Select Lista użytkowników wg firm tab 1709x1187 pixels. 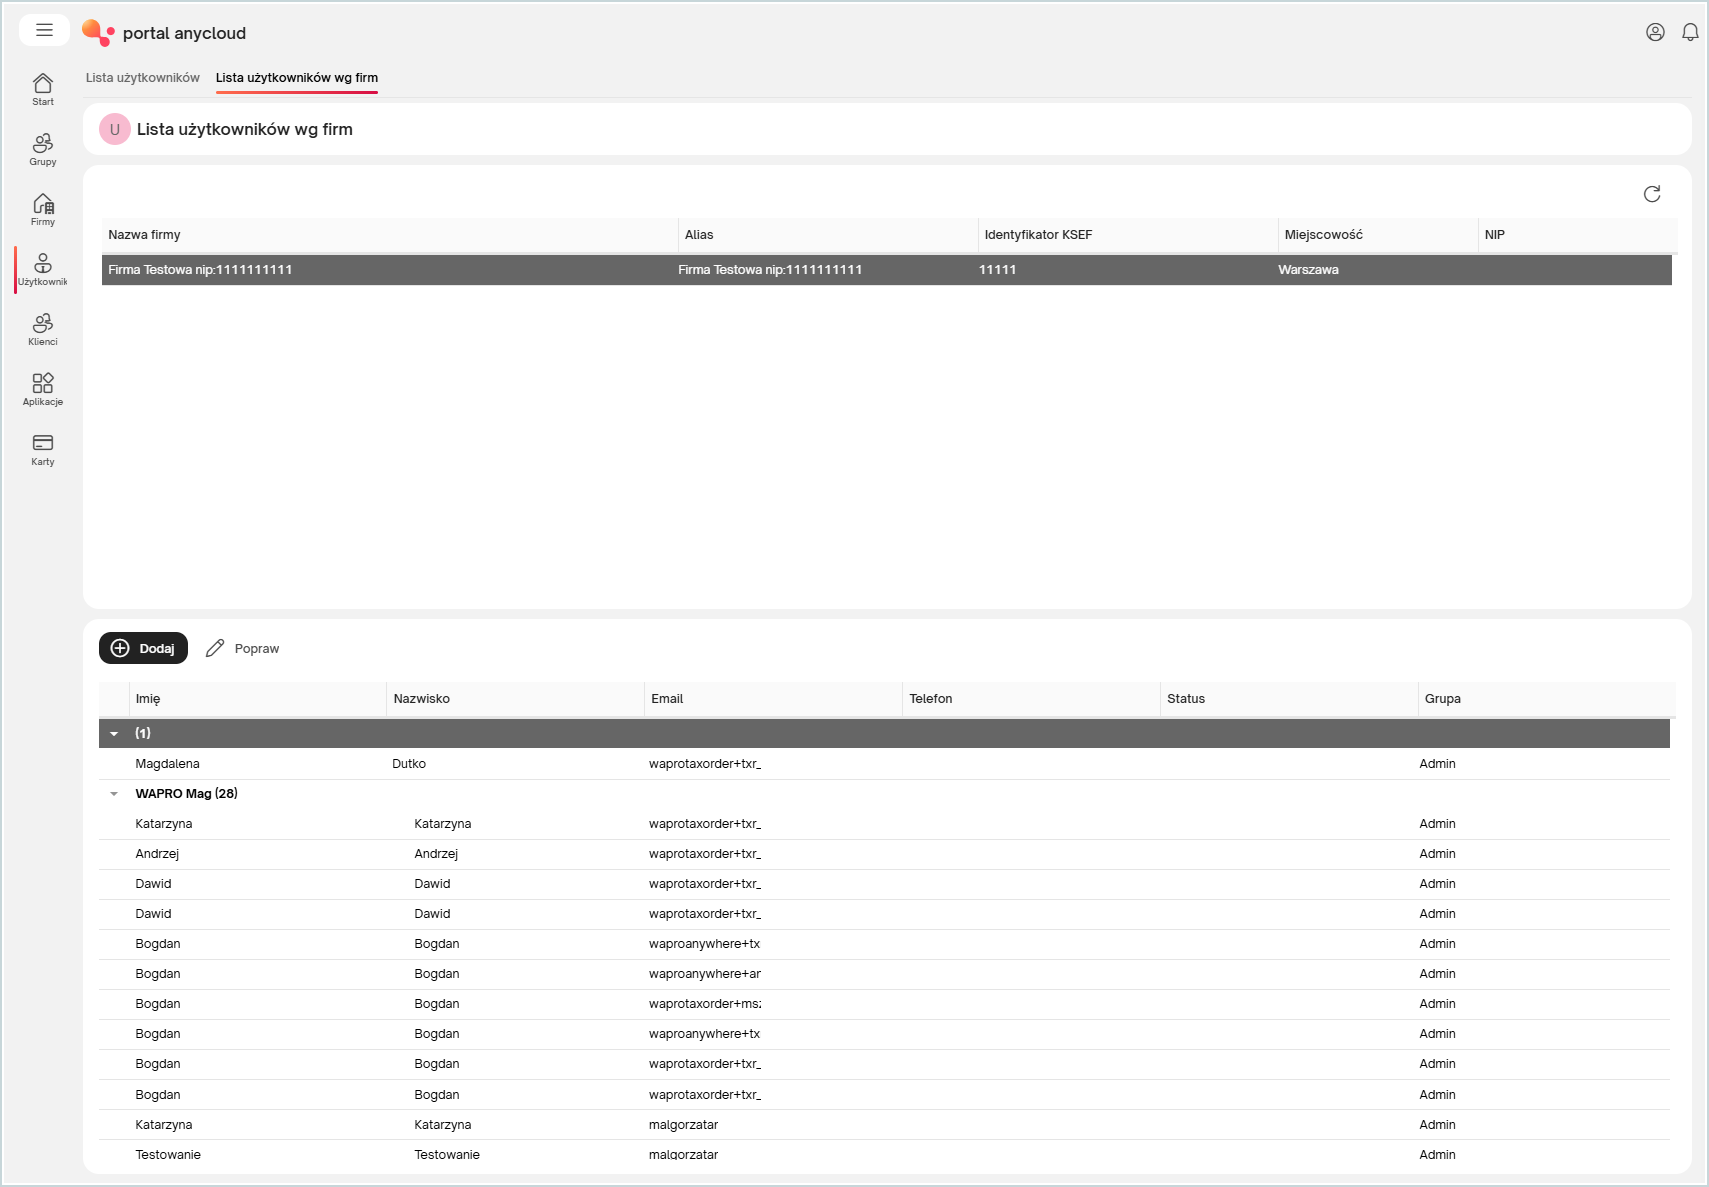pos(297,78)
